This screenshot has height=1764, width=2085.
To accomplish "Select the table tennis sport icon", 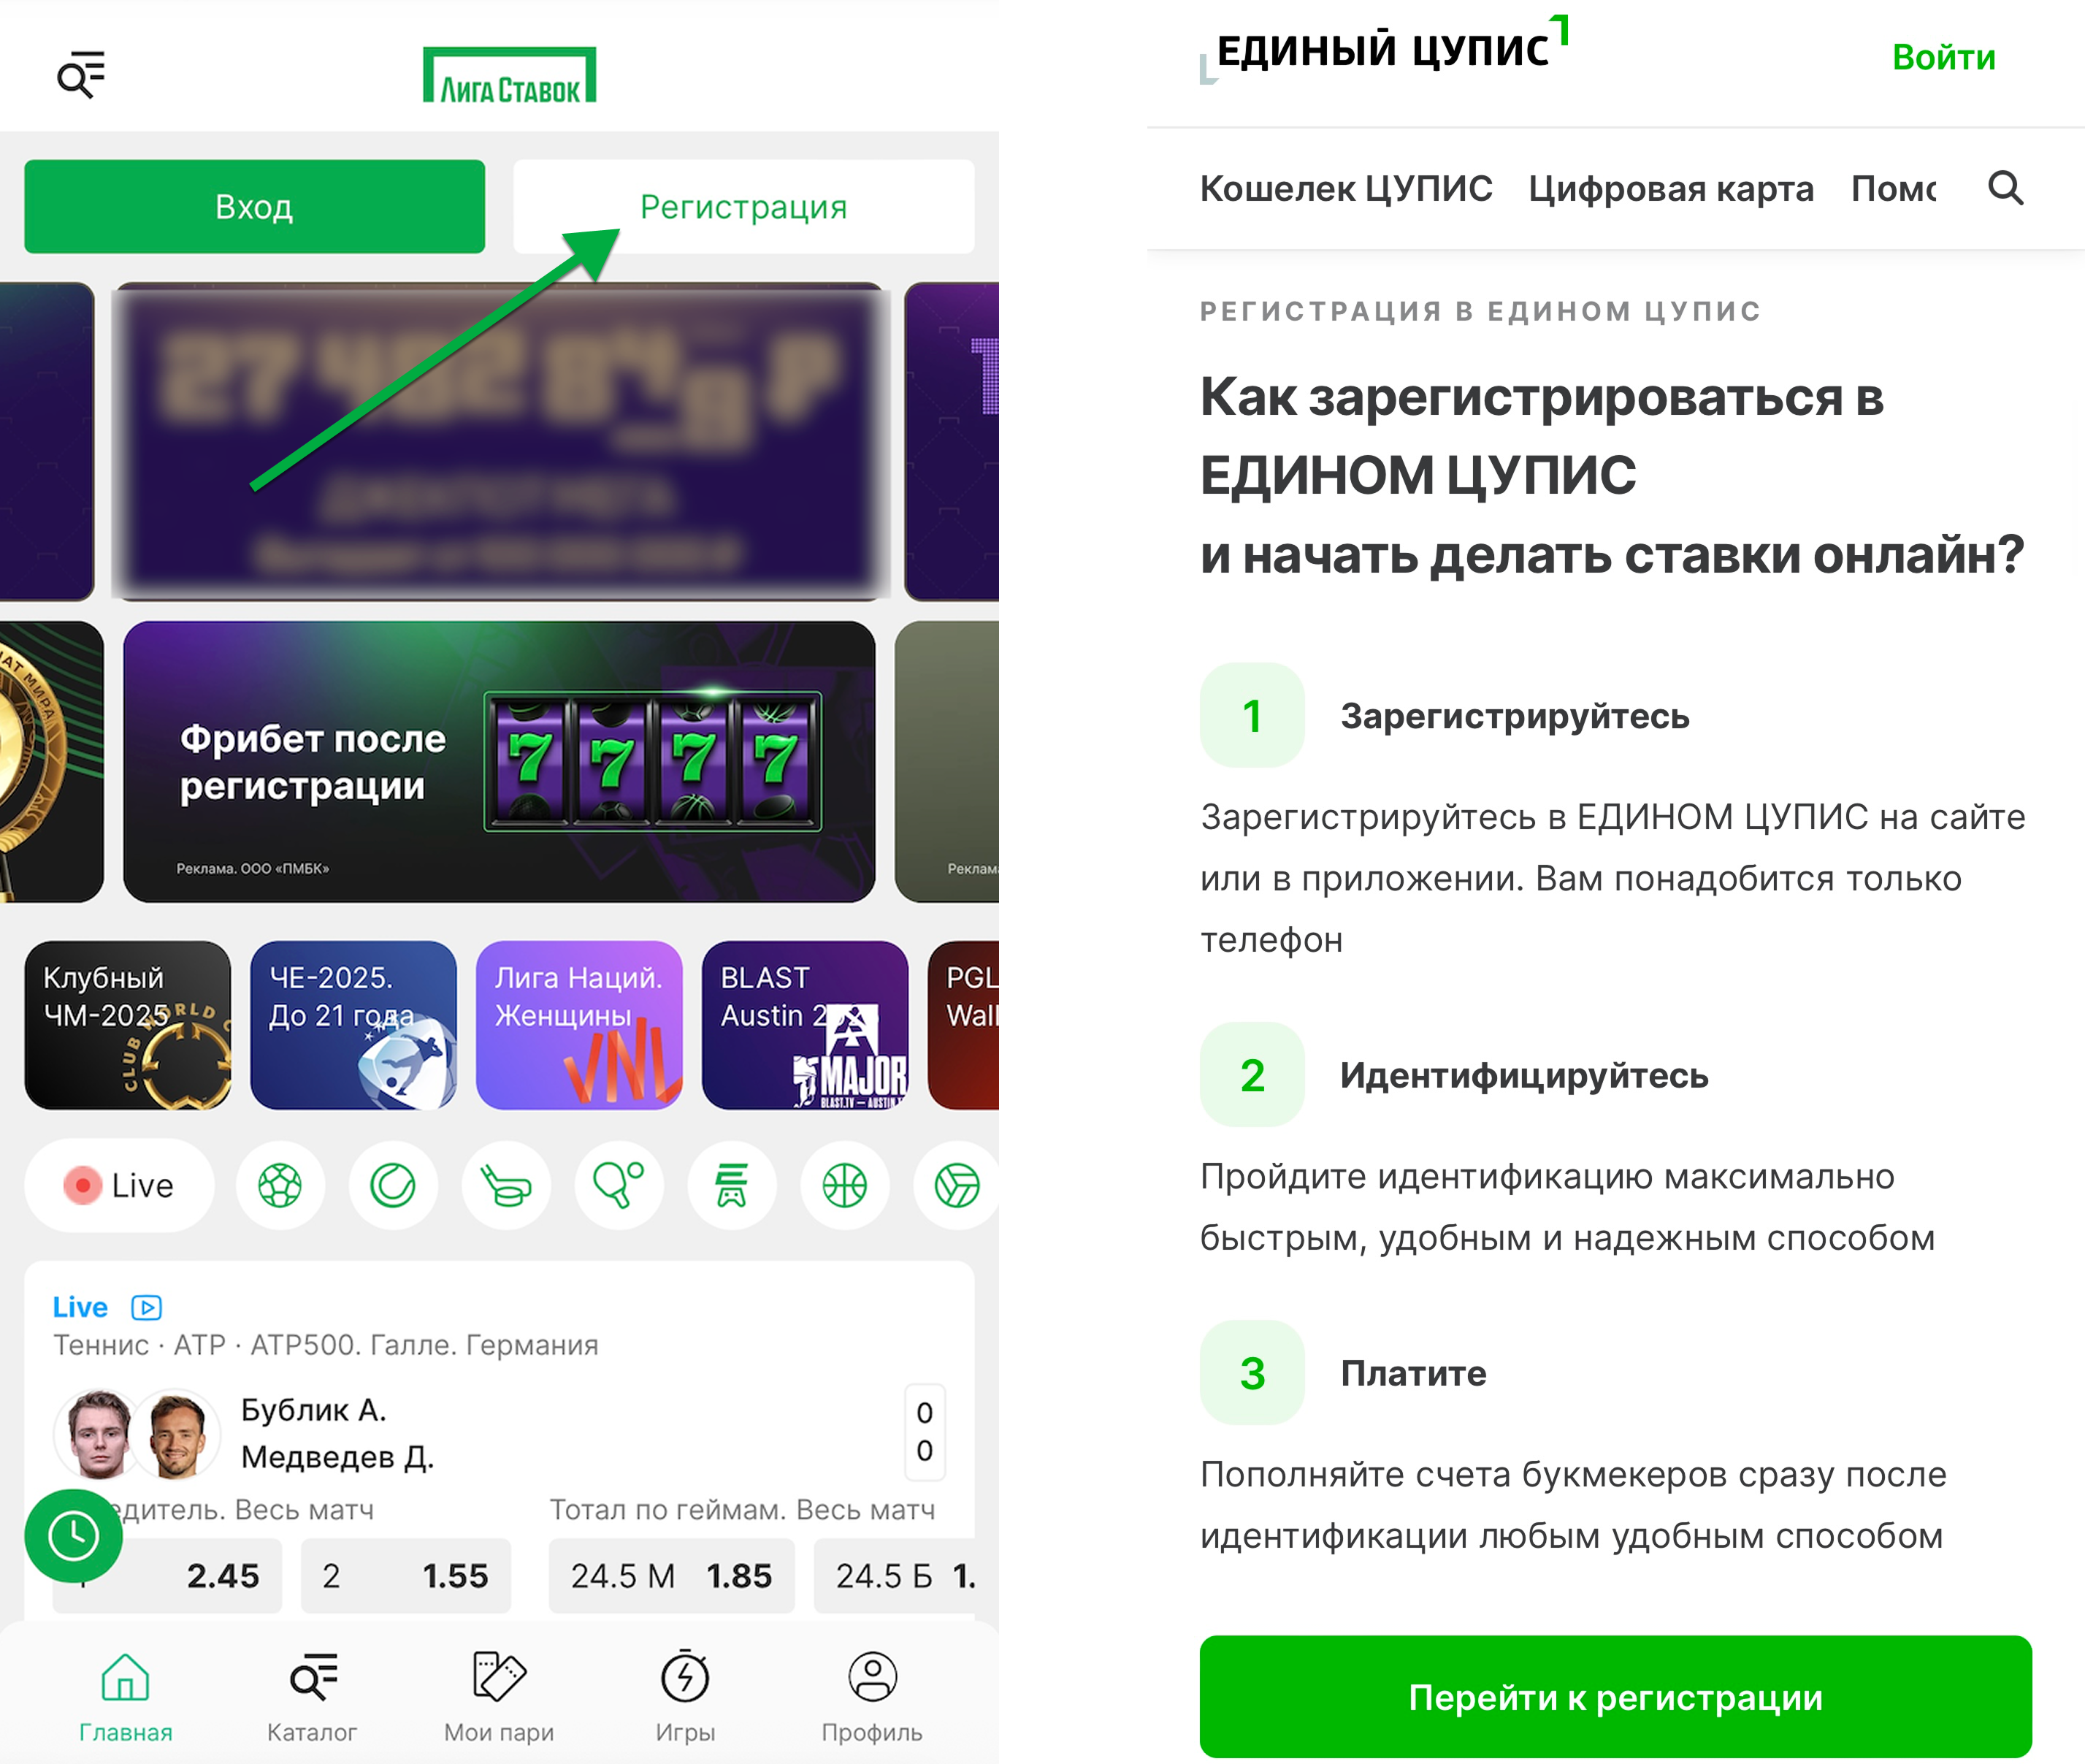I will coord(619,1186).
